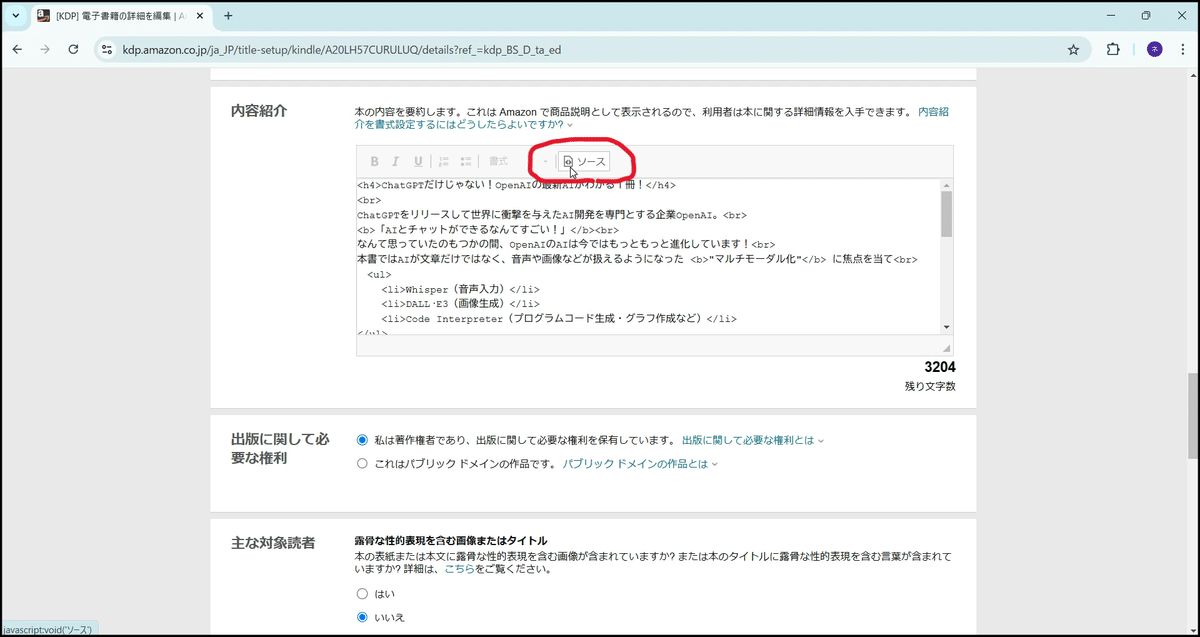Screen dimensions: 1200x637
Task: Click the 内容紹介 section heading
Action: coord(259,111)
